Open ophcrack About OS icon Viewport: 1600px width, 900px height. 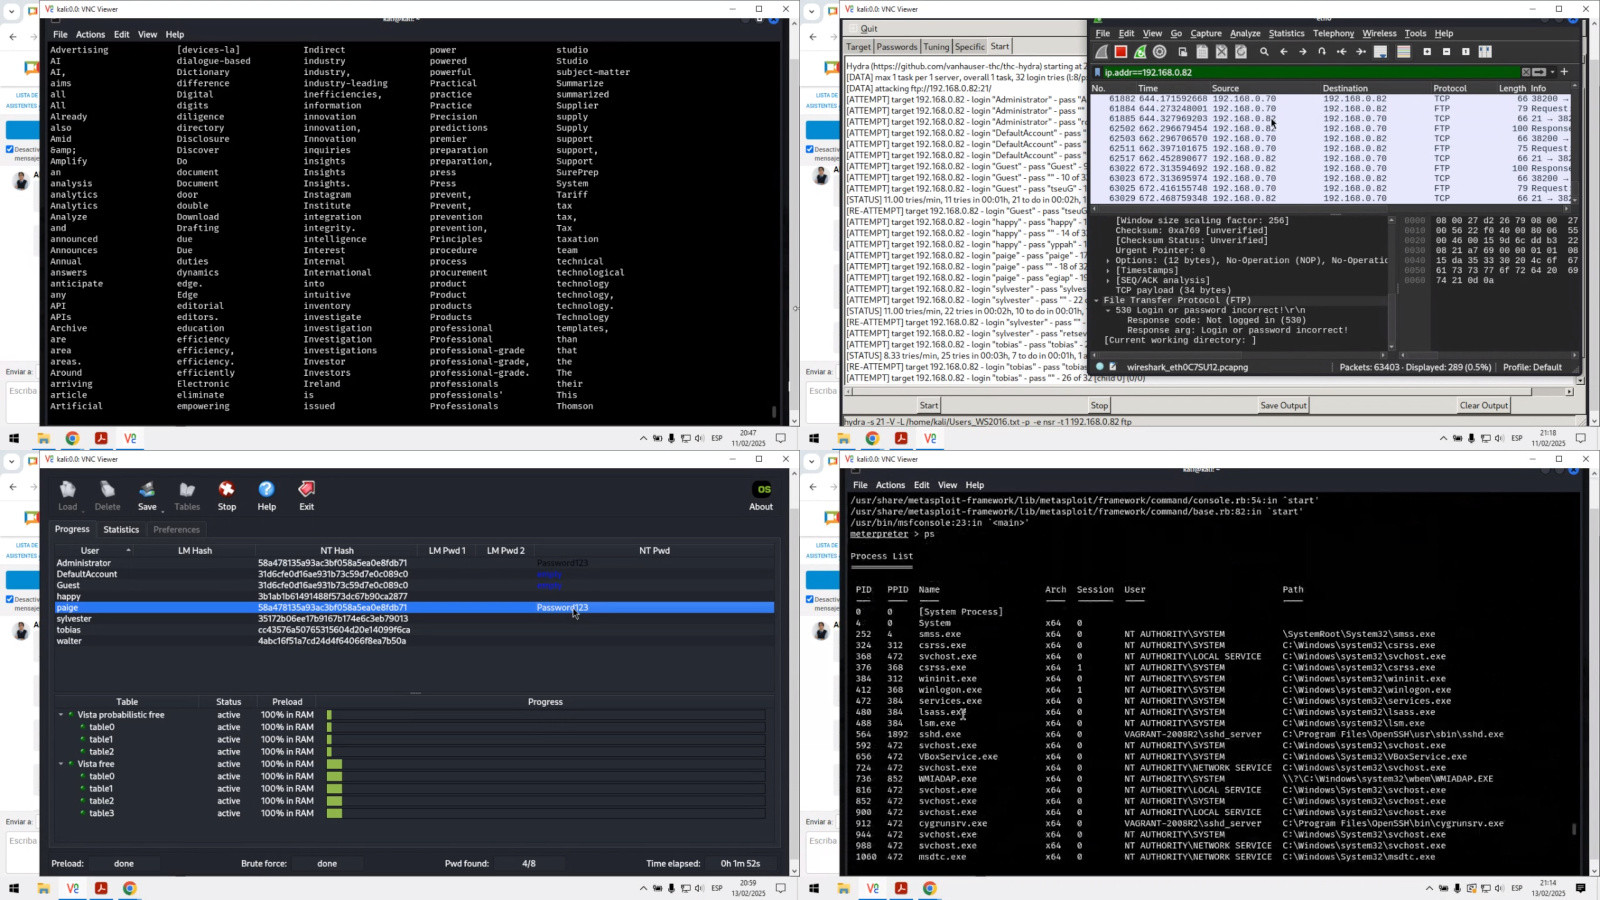pyautogui.click(x=762, y=495)
